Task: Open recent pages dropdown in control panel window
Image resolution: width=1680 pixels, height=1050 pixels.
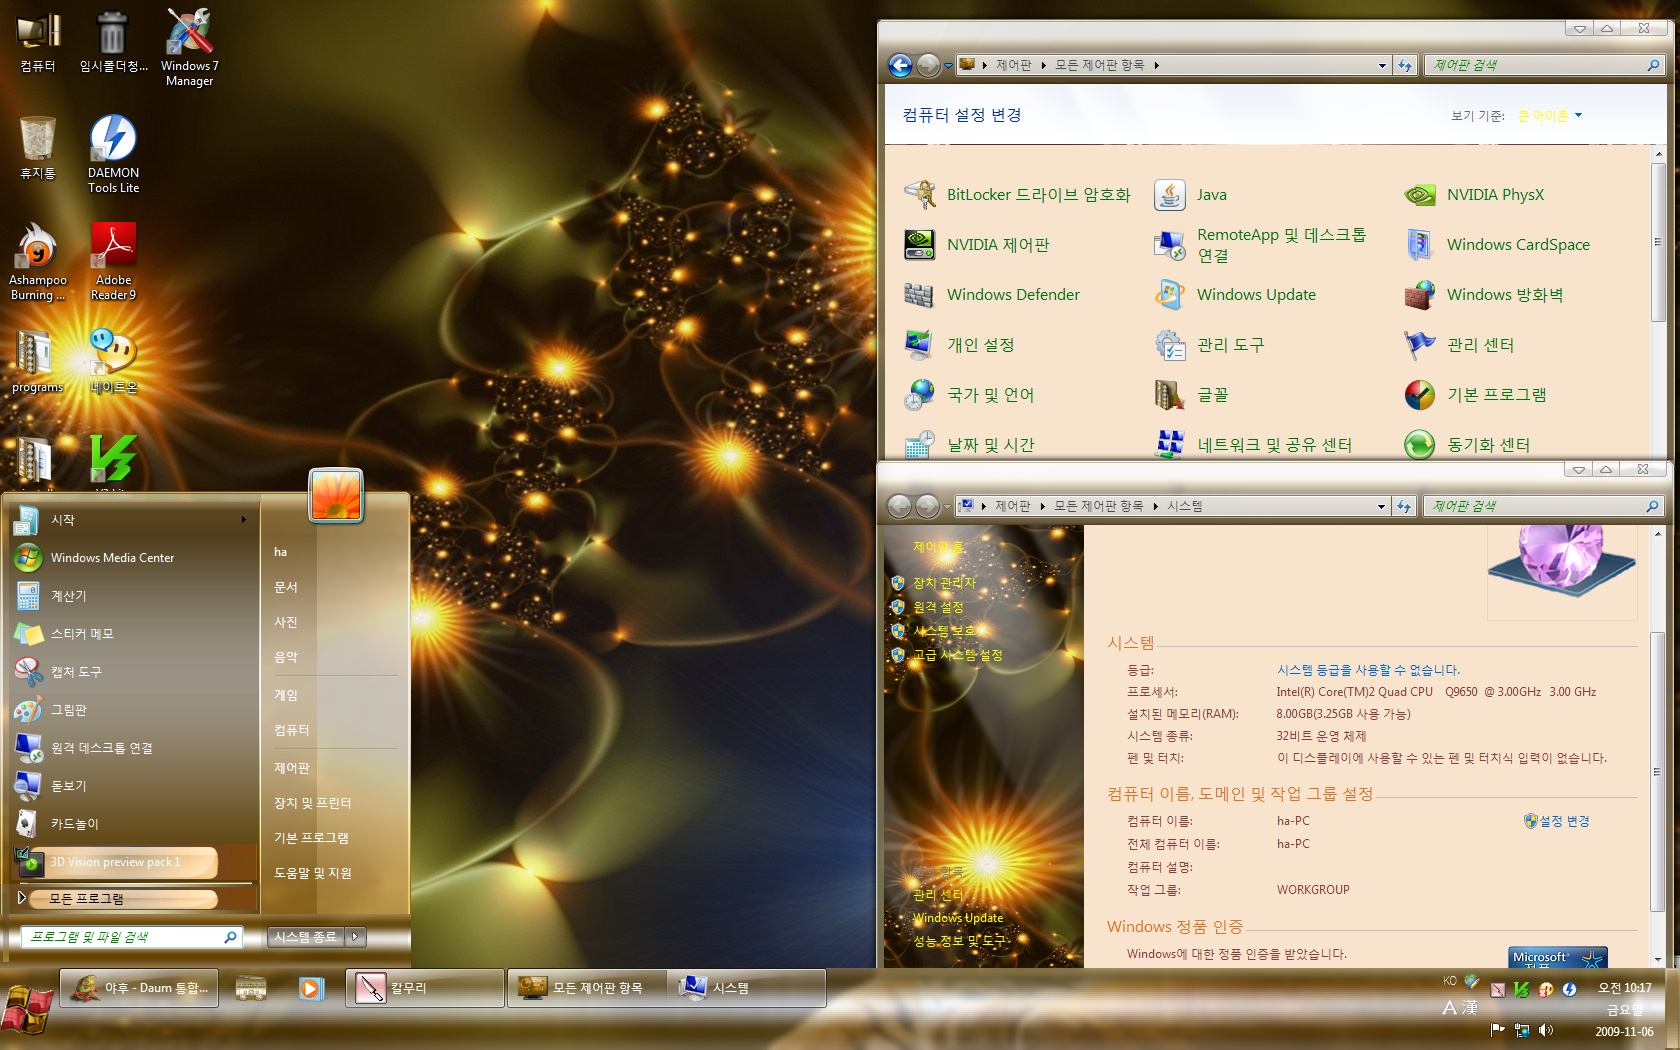Action: click(x=948, y=66)
